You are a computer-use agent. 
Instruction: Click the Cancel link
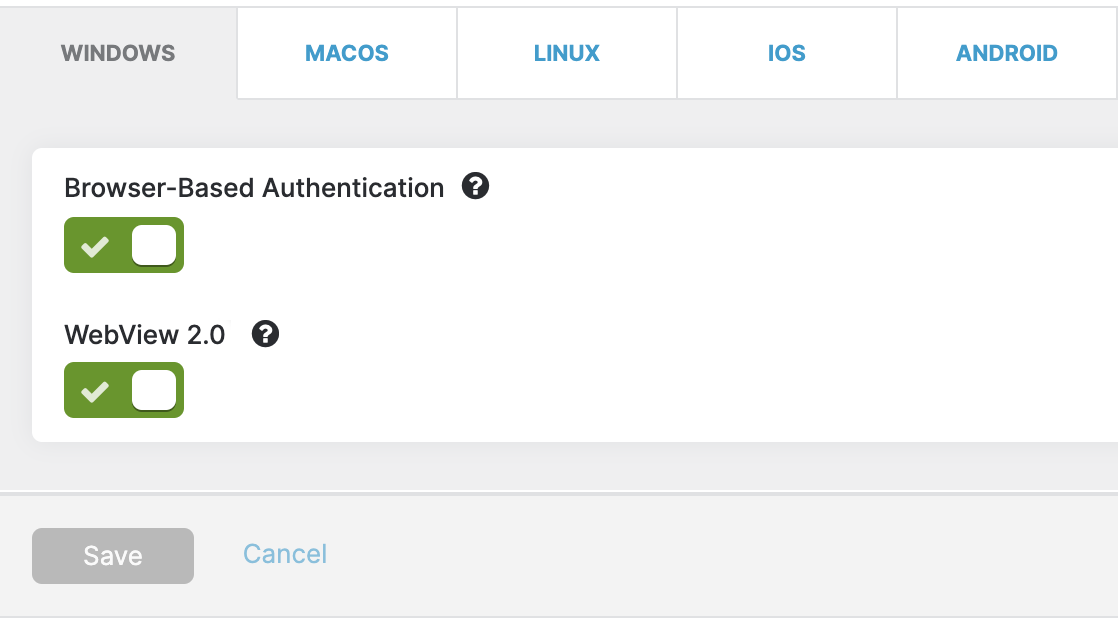point(285,554)
